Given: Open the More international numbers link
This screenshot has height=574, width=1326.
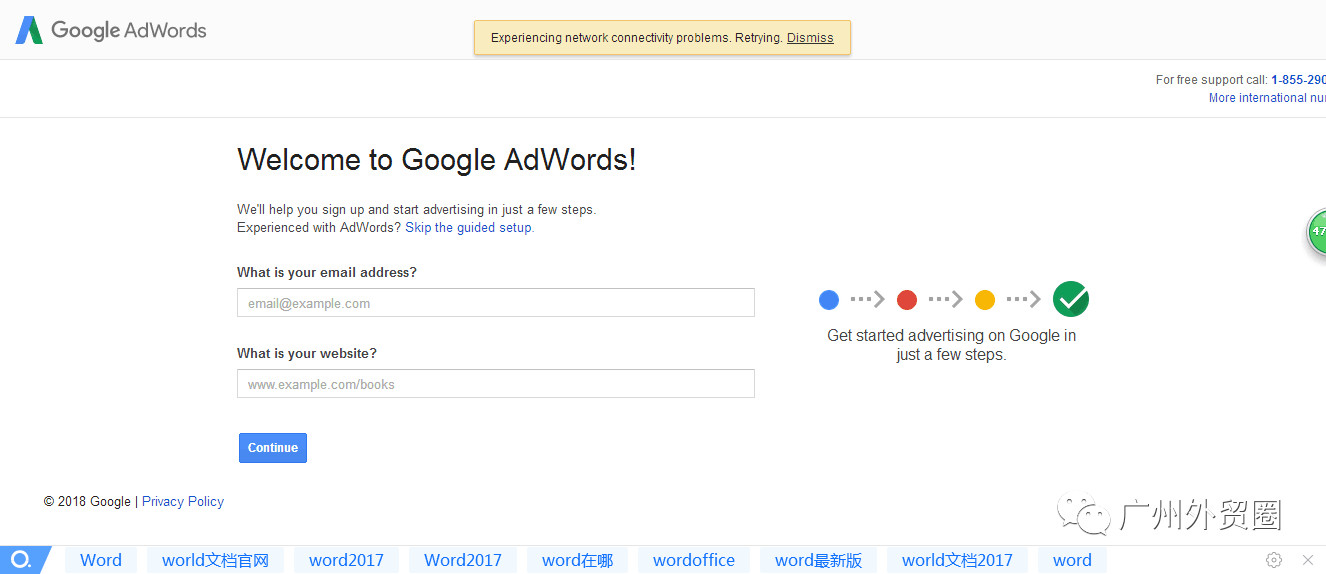Looking at the screenshot, I should [x=1267, y=98].
